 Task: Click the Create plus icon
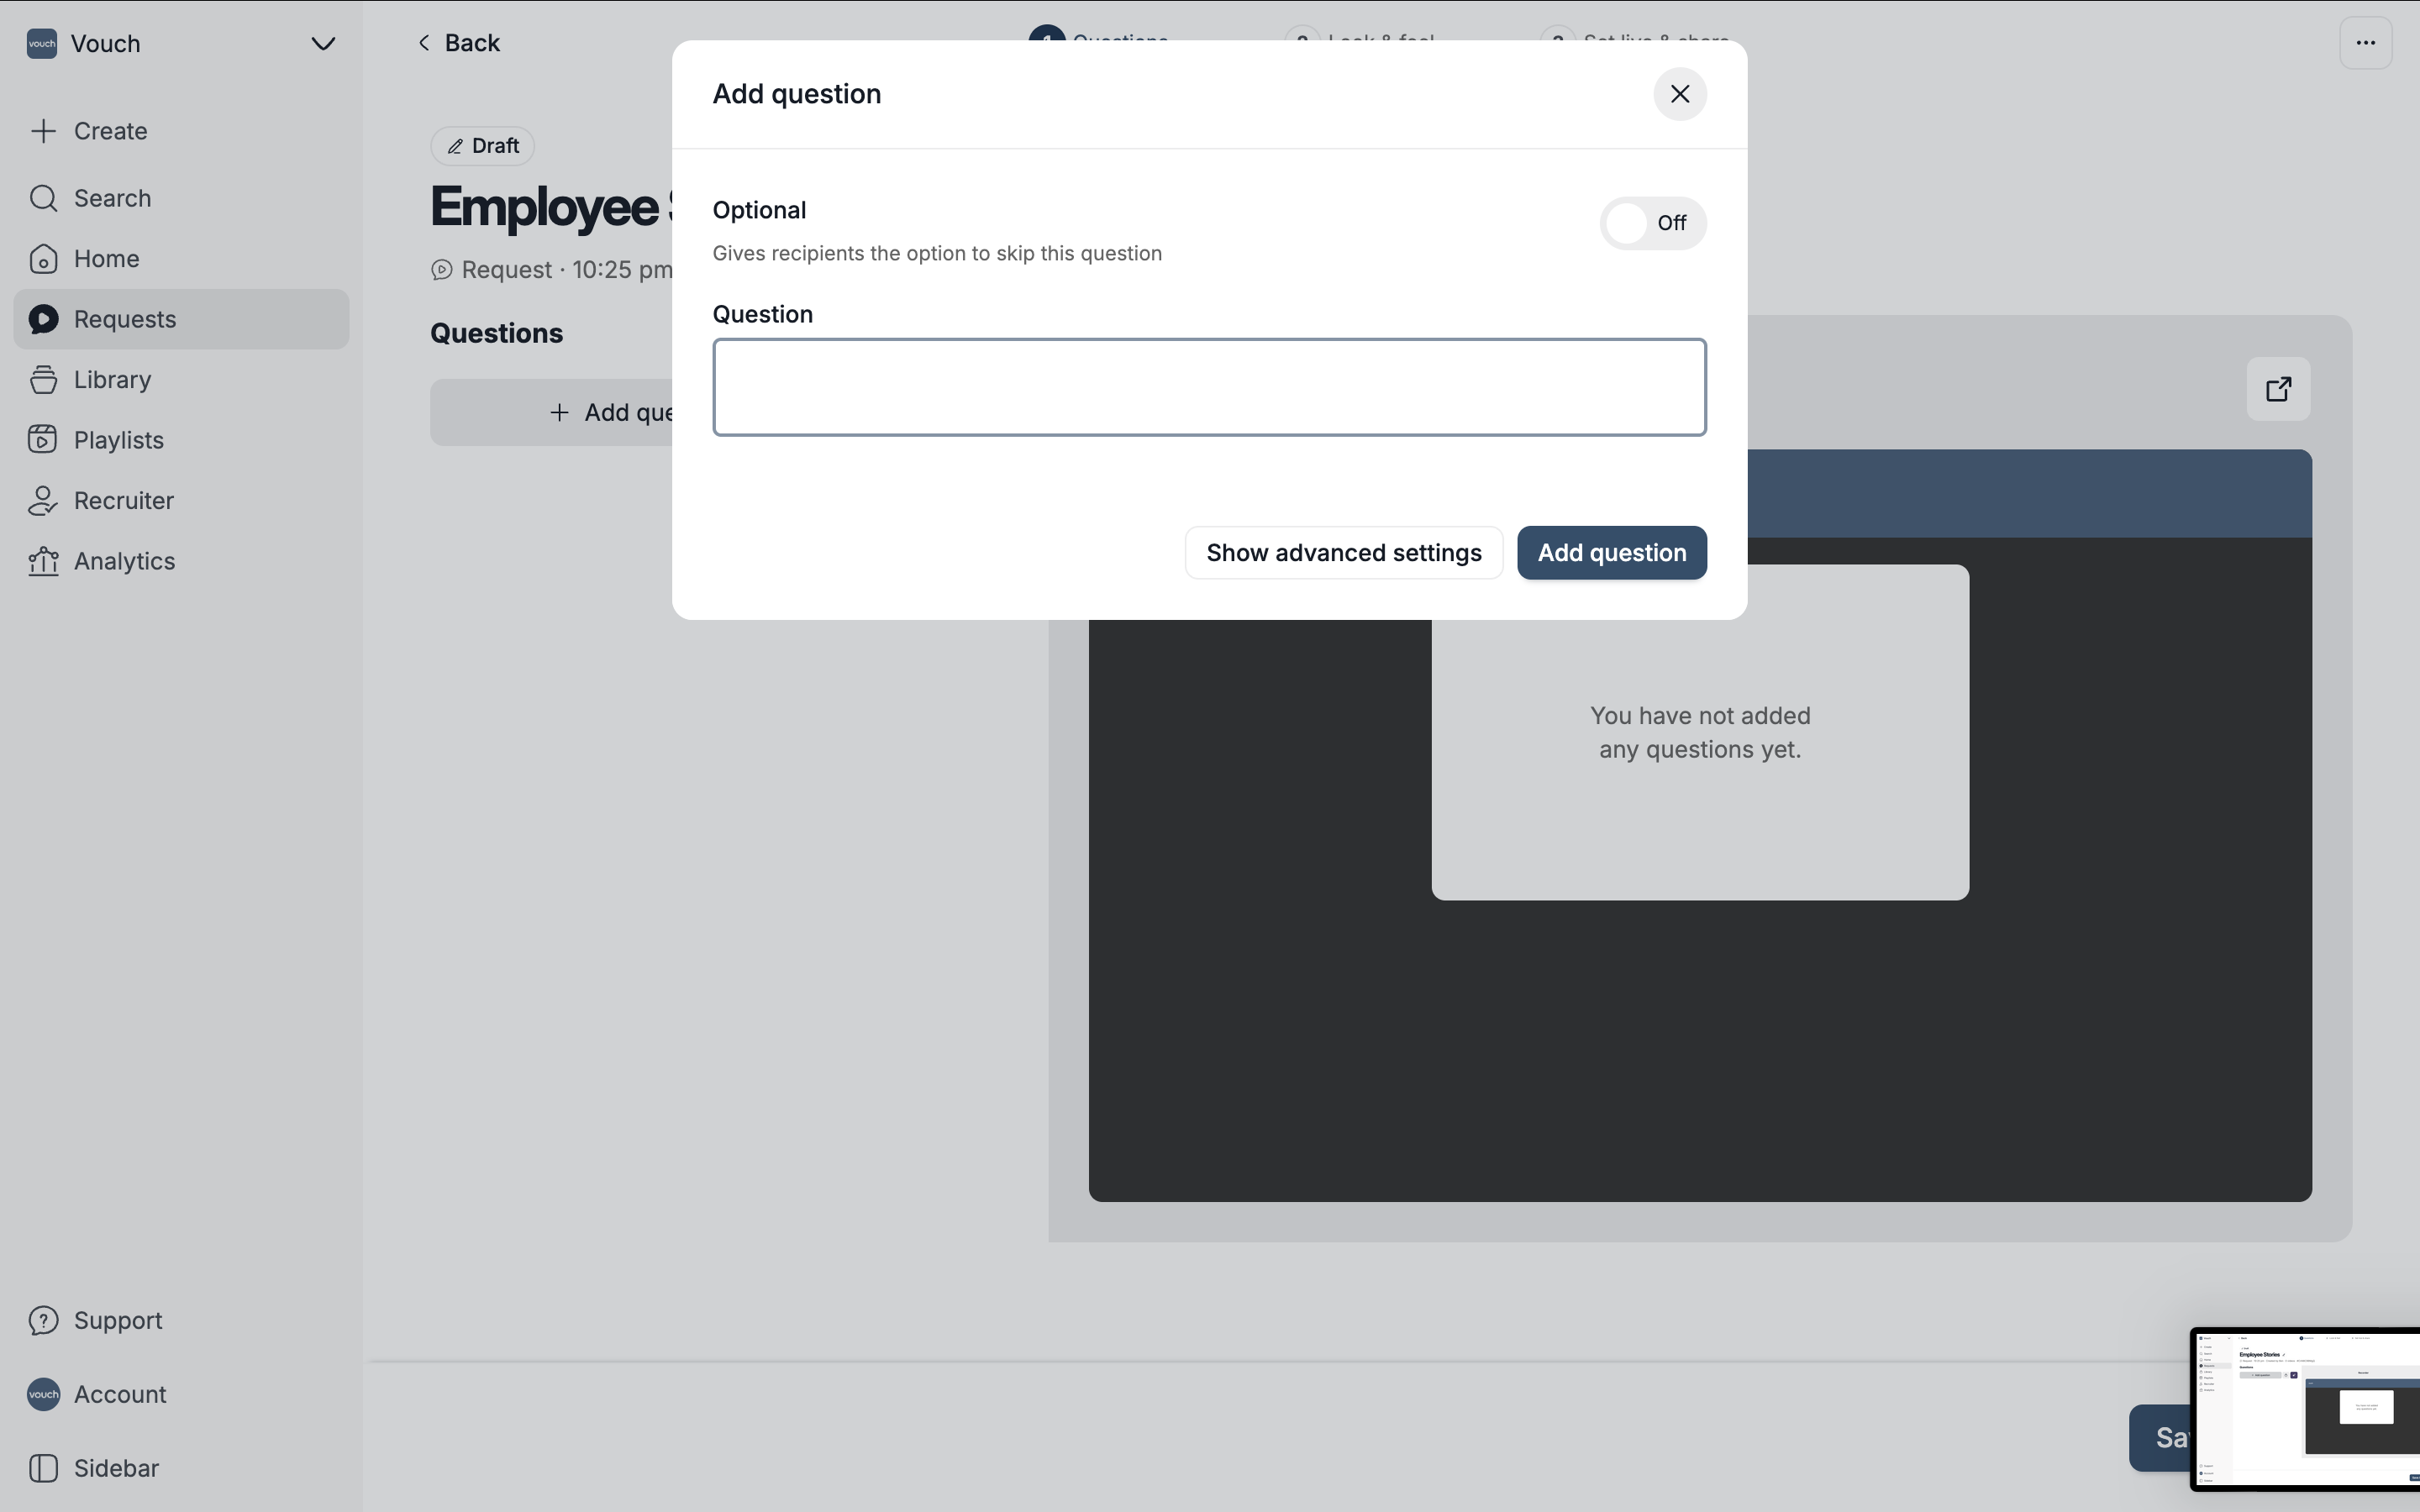[x=43, y=131]
